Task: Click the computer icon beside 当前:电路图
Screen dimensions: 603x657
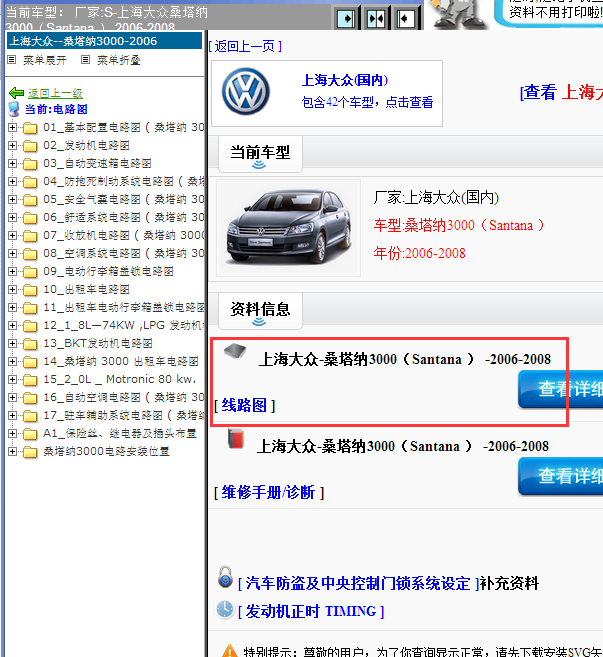Action: click(x=14, y=109)
